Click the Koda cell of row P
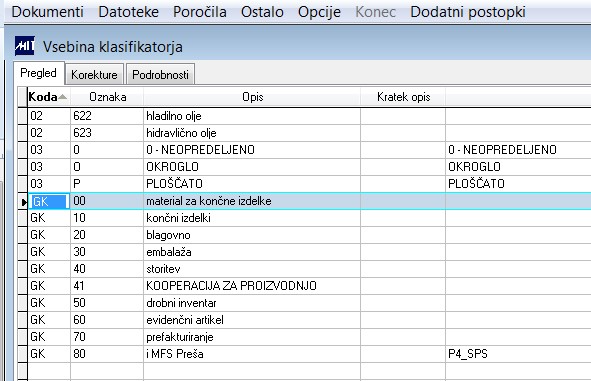The height and width of the screenshot is (381, 591). [49, 184]
